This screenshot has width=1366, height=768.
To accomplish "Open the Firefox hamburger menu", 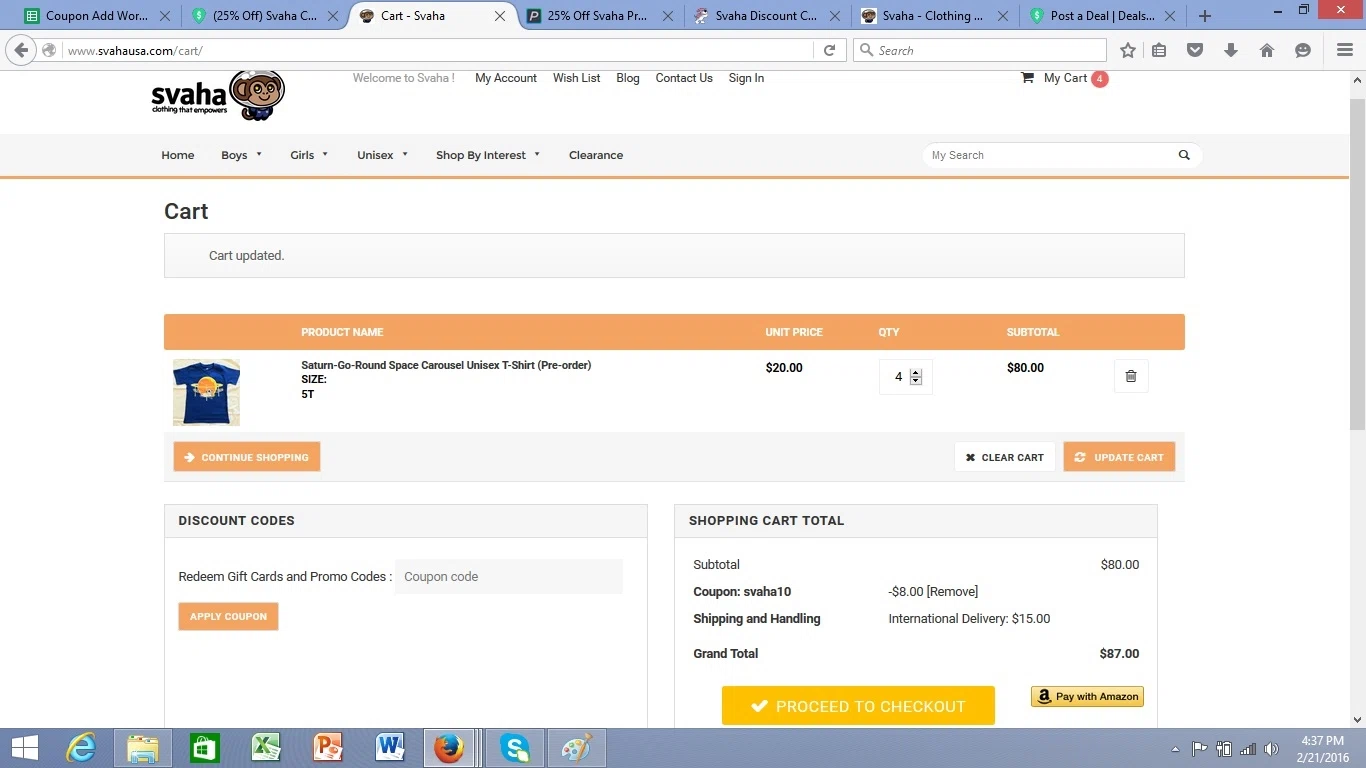I will pos(1345,50).
